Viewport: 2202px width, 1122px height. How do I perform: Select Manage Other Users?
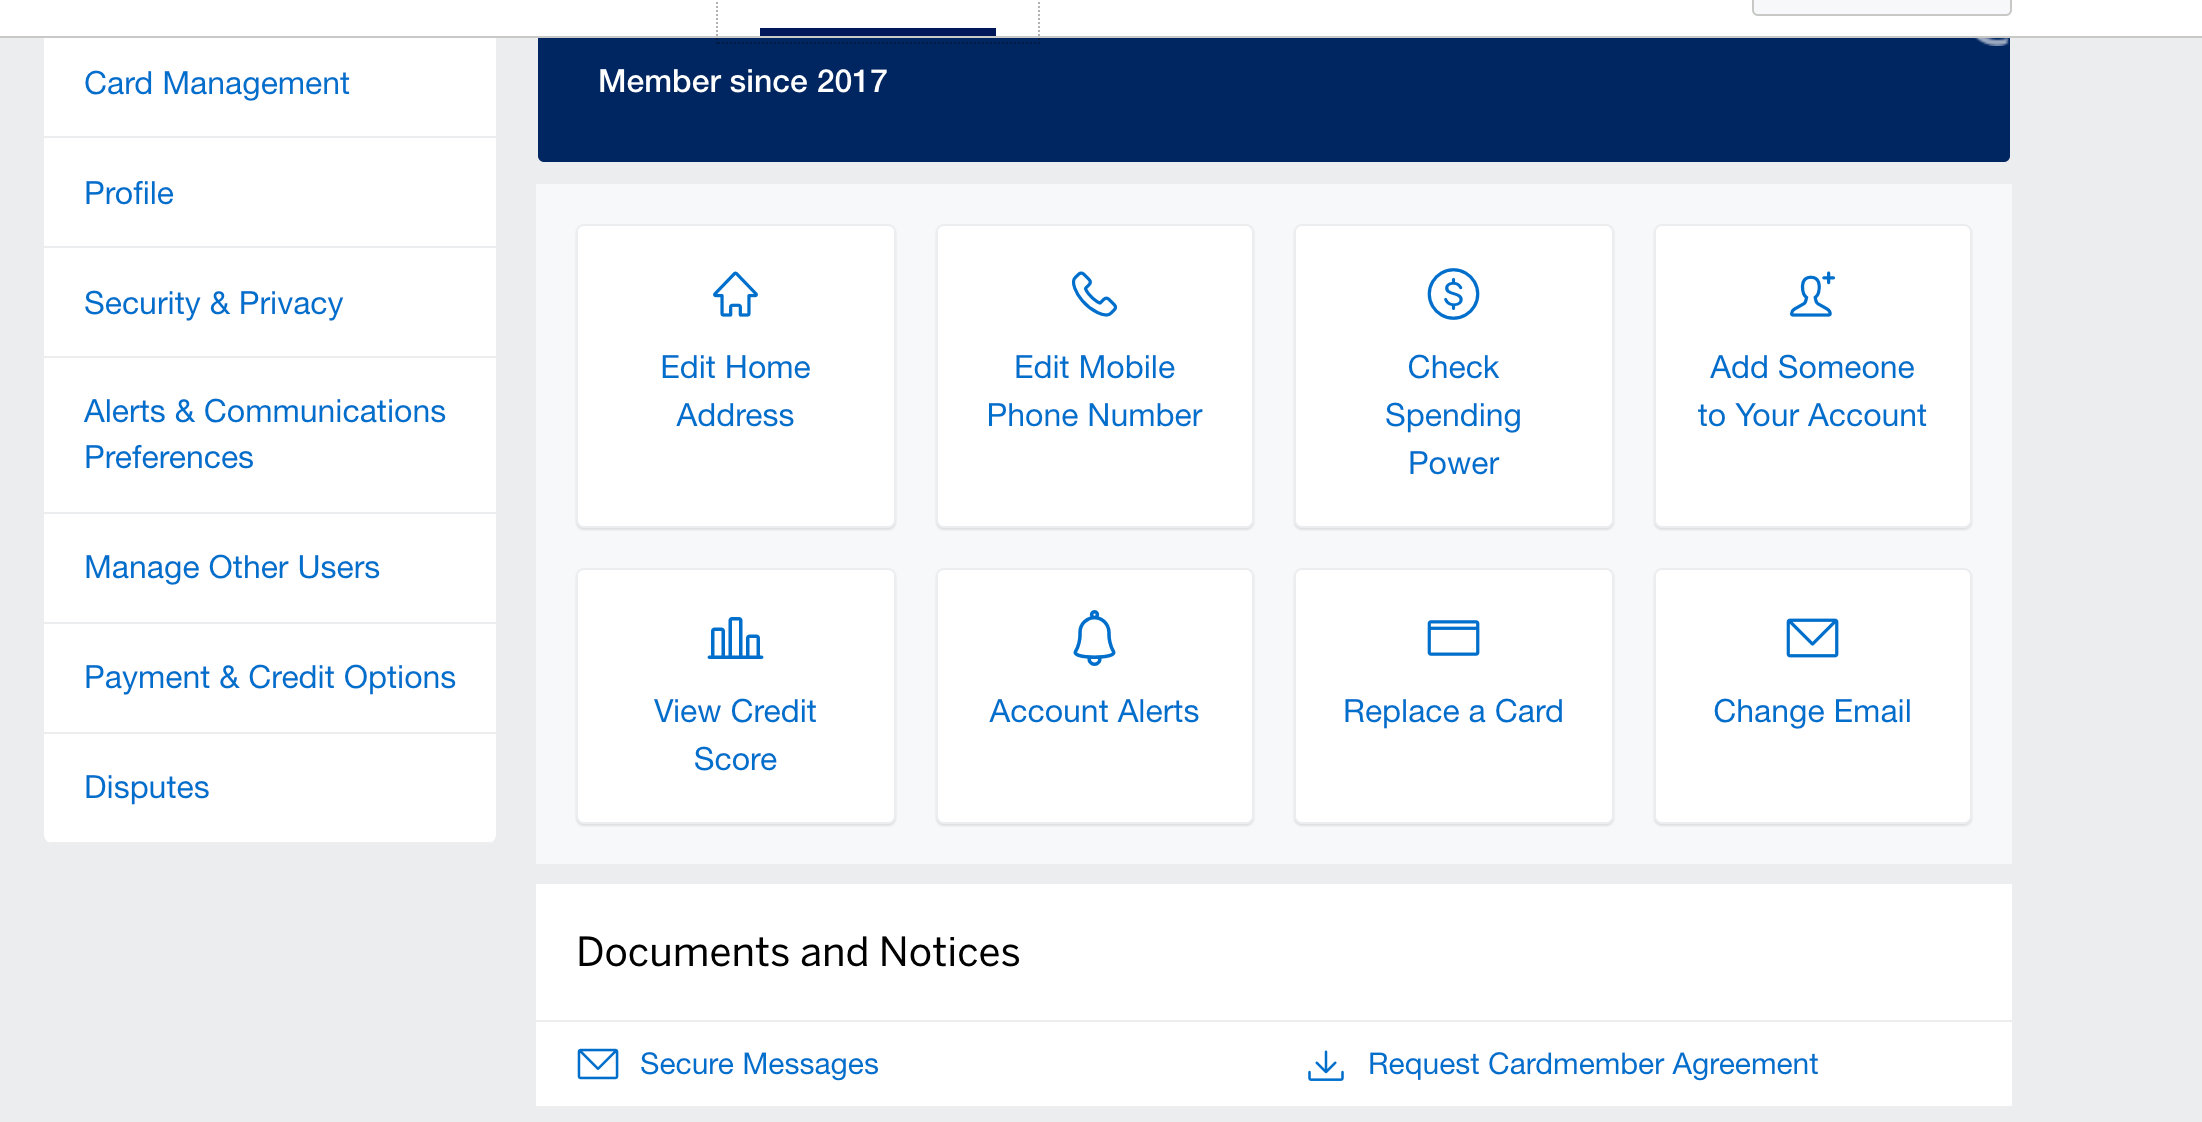(x=232, y=567)
